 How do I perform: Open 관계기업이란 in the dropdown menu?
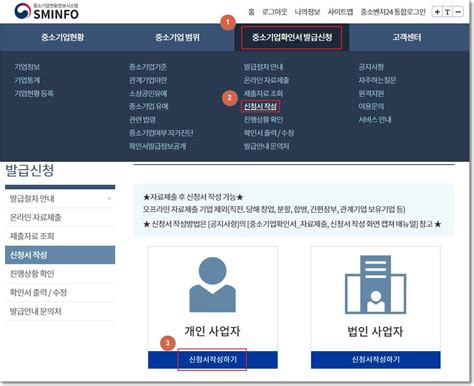[148, 80]
